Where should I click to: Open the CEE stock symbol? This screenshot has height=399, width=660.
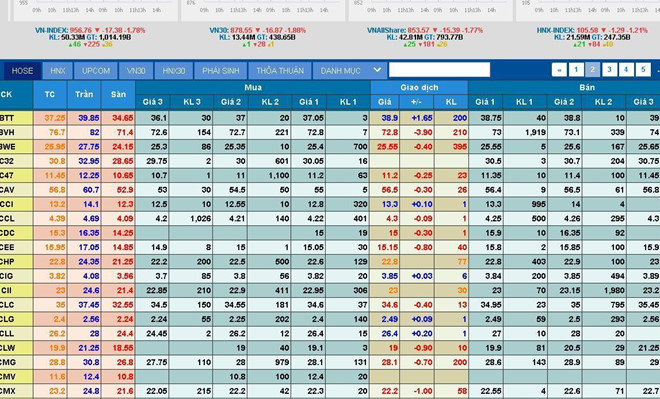[x=7, y=247]
